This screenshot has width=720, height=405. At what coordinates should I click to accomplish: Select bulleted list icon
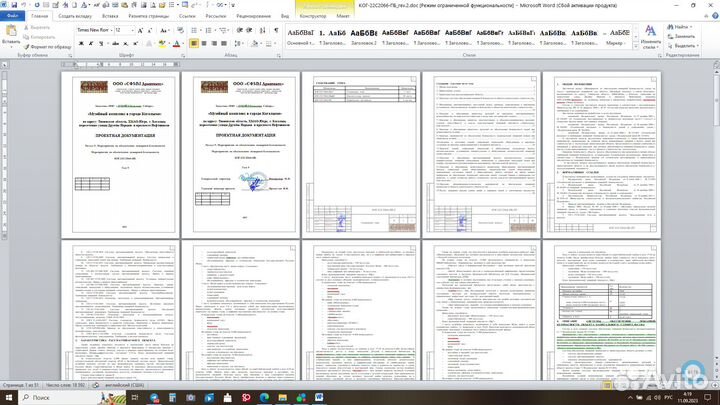[194, 30]
